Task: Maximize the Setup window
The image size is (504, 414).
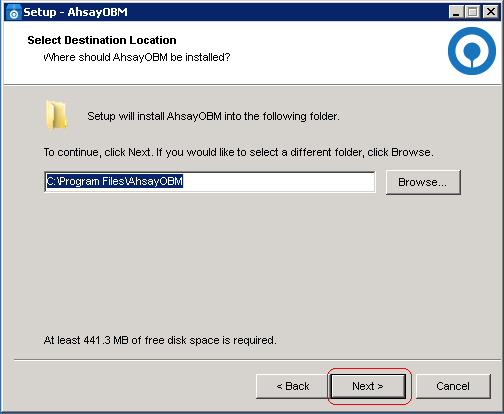Action: click(x=473, y=12)
